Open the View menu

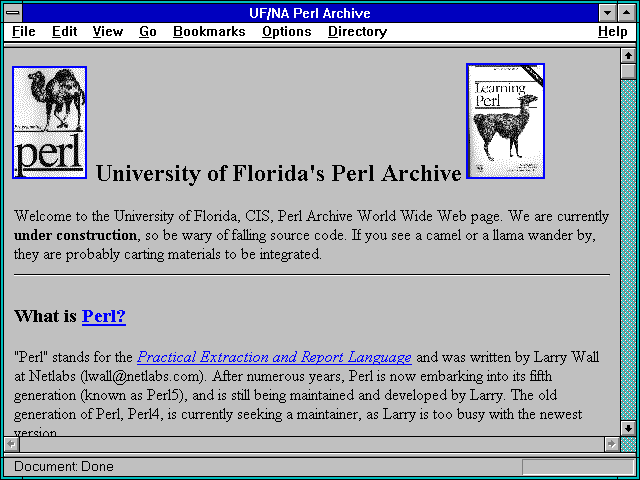107,31
